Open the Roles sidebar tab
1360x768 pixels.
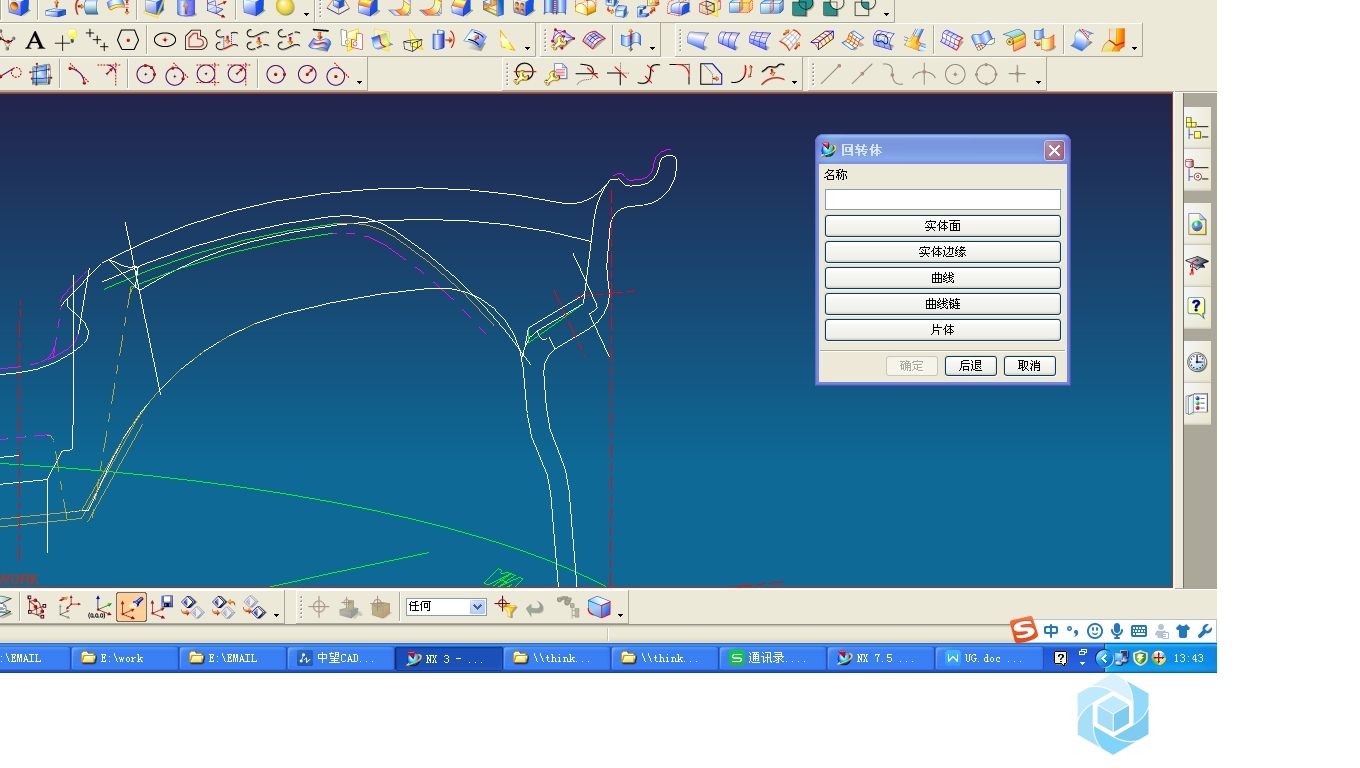tap(1197, 404)
